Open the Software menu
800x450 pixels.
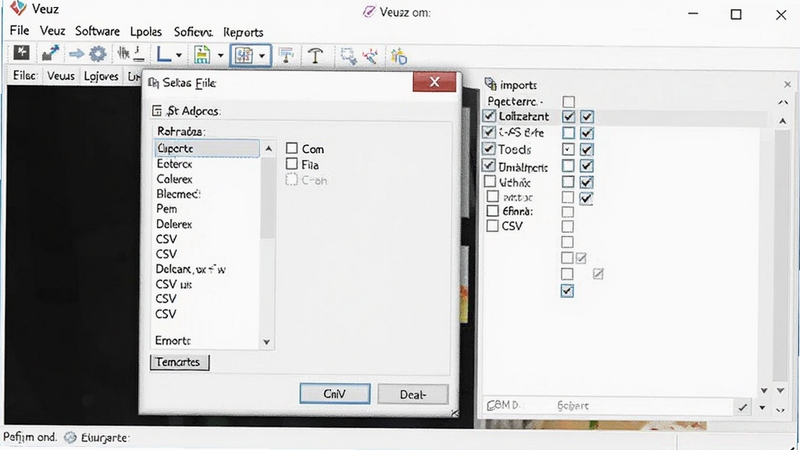(x=97, y=31)
